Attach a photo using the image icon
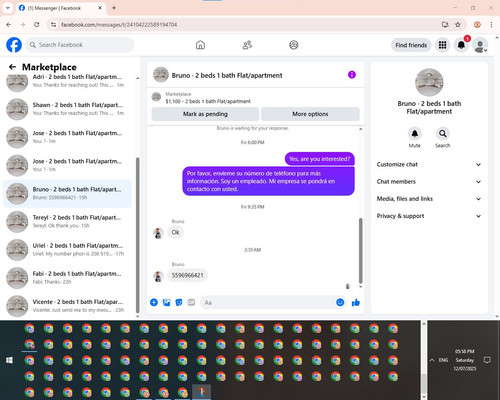Screen dimensions: 500x400 click(166, 302)
